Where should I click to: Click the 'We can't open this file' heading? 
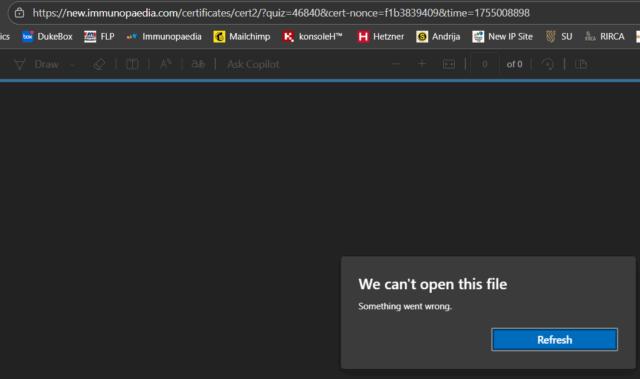tap(433, 284)
